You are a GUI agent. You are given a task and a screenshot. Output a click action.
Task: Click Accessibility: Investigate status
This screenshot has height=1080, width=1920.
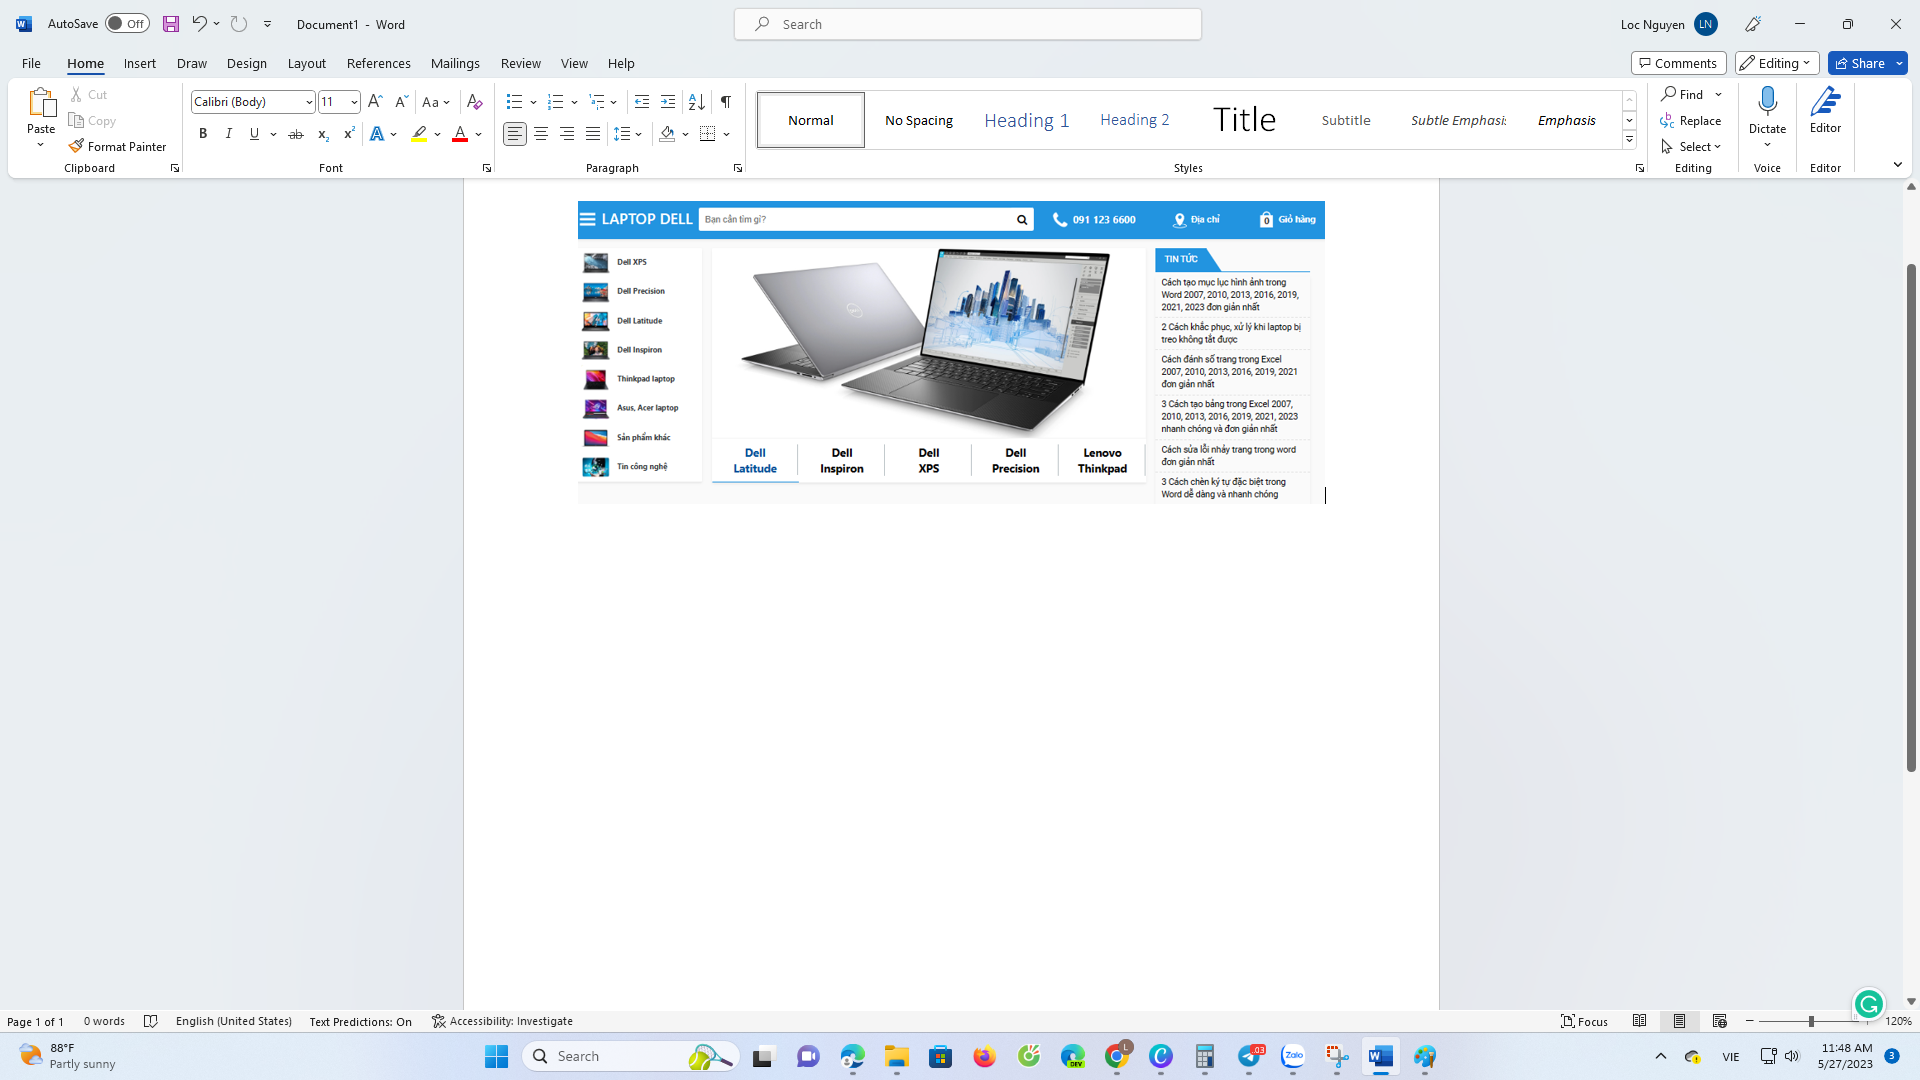click(x=502, y=1021)
